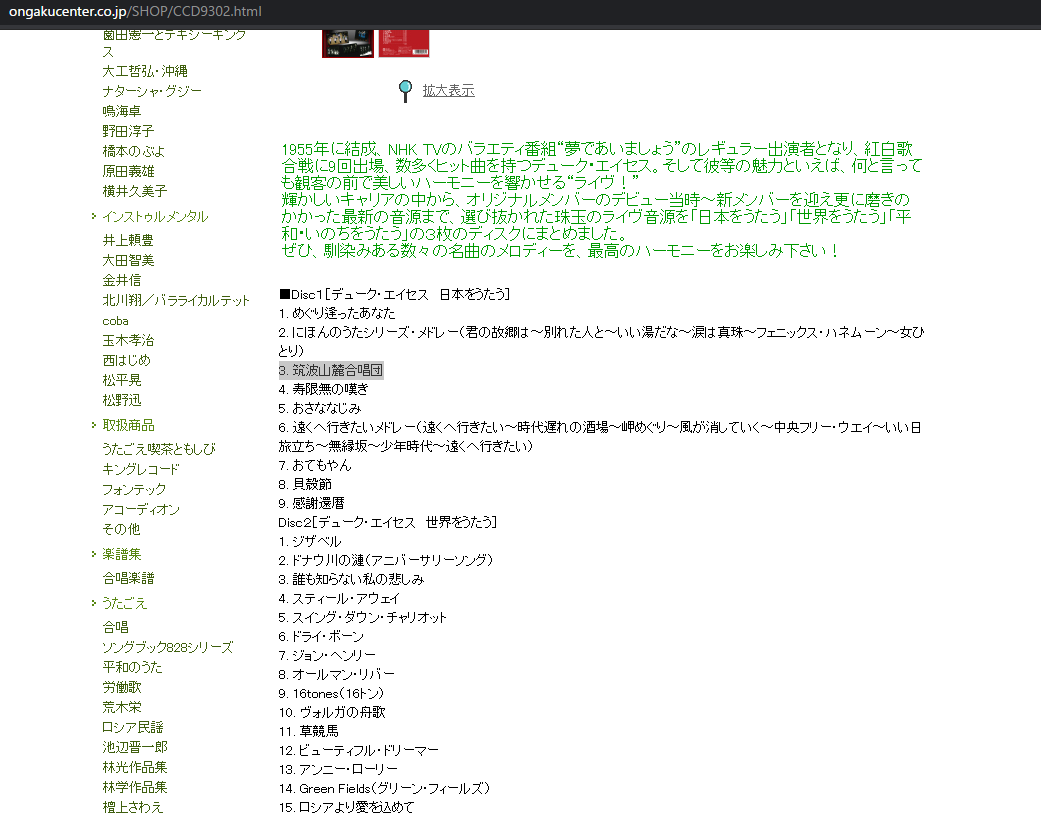Click the magnifier icon beside 拡大表示

coord(405,91)
